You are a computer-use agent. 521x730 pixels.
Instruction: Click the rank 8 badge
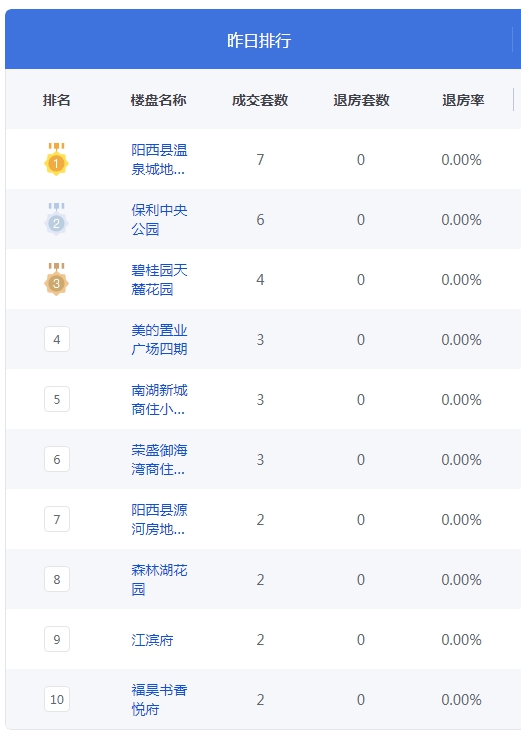point(57,580)
